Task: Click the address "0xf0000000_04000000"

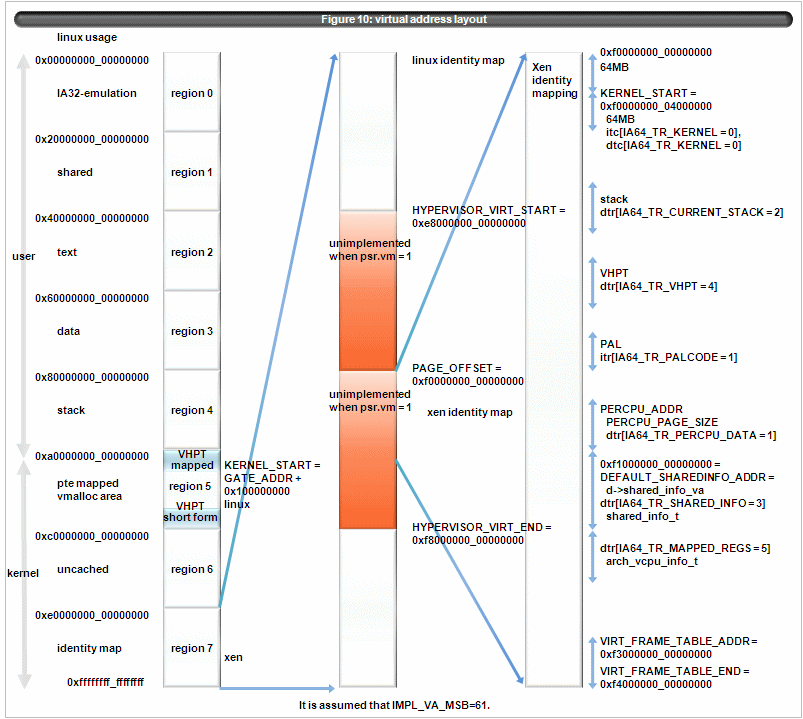Action: [x=656, y=107]
